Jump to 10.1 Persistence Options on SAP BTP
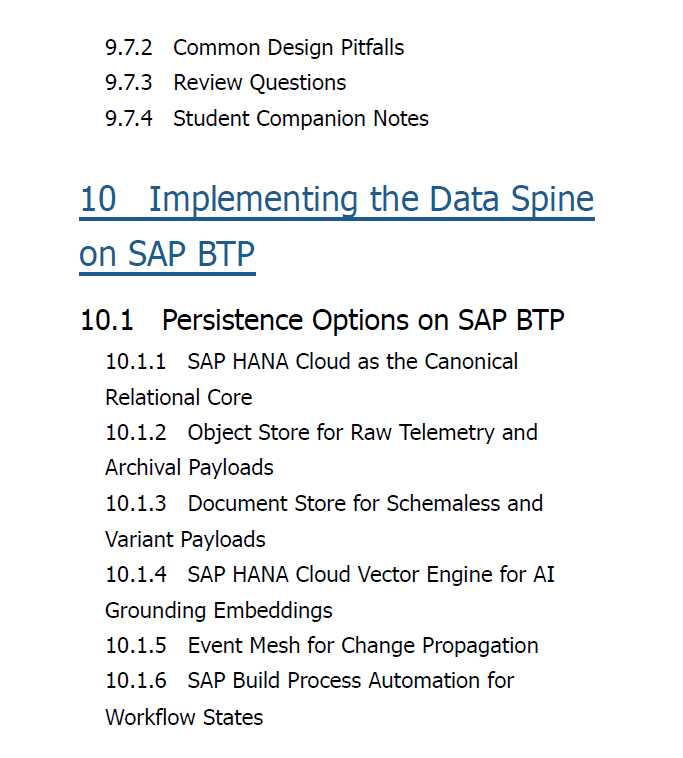The image size is (683, 758). pos(322,321)
